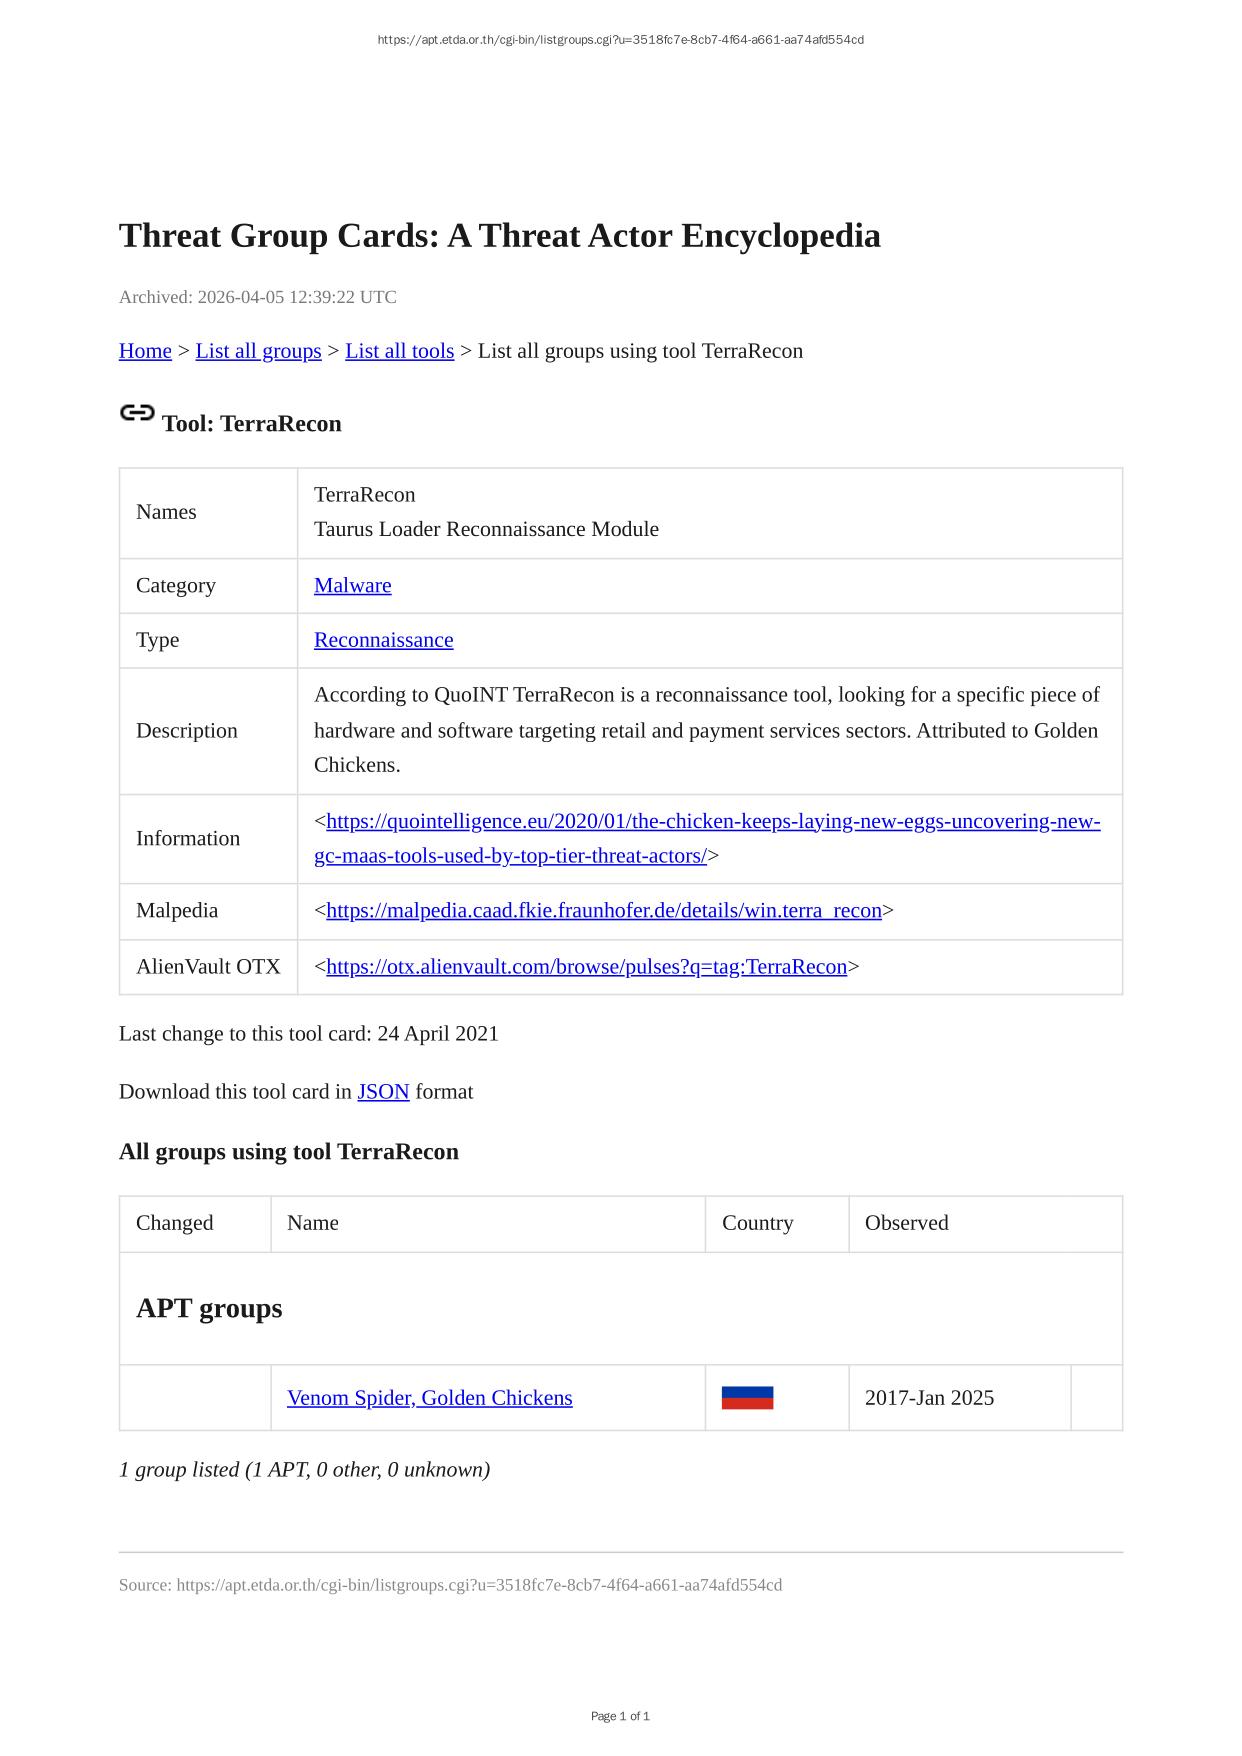This screenshot has width=1242, height=1756.
Task: Click the chain-link icon beside Tool: TerraRecon
Action: point(137,413)
